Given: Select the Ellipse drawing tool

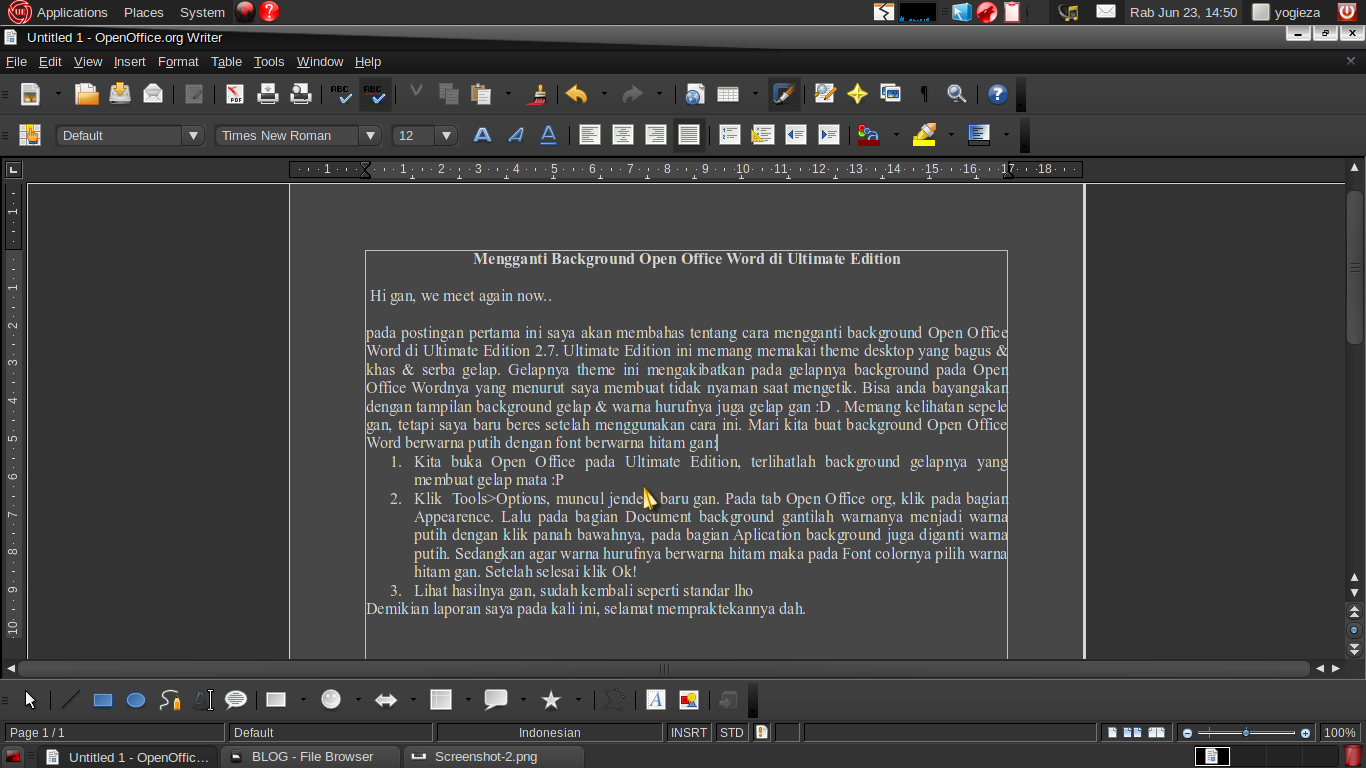Looking at the screenshot, I should tap(136, 700).
